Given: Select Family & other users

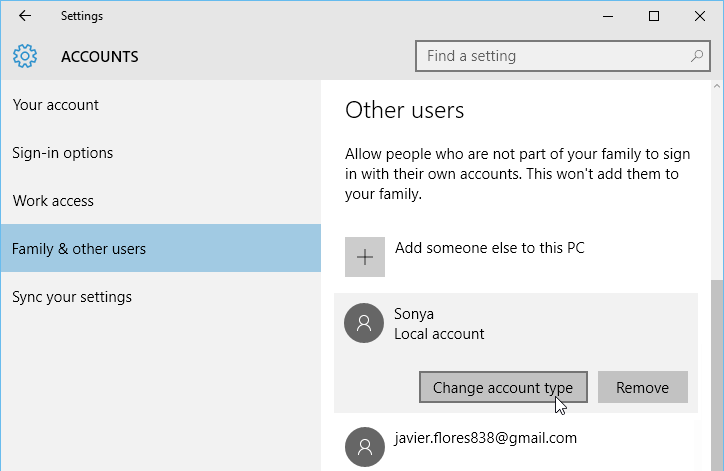Looking at the screenshot, I should click(79, 249).
